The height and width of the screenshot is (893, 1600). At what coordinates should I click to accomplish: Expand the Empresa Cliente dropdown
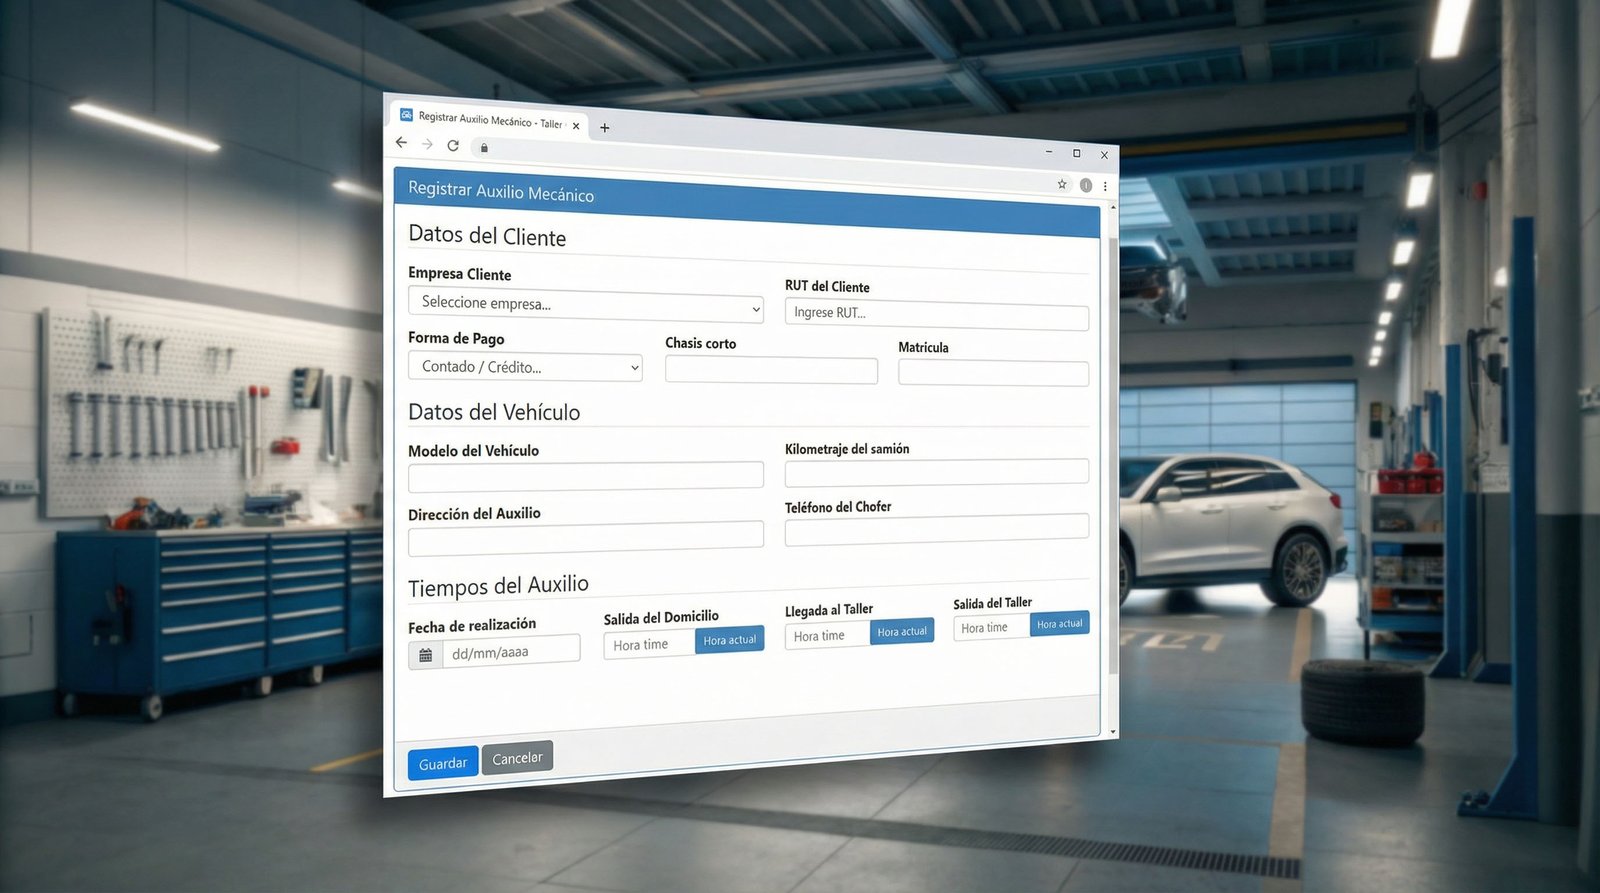(x=585, y=305)
